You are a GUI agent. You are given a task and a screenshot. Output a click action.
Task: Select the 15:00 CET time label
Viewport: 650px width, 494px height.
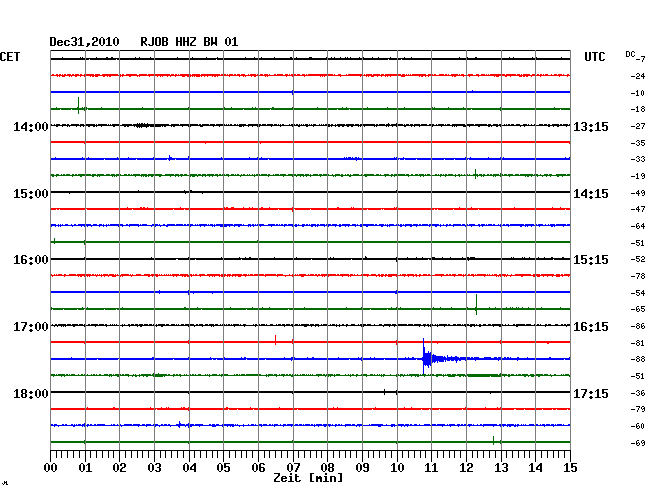pyautogui.click(x=31, y=194)
